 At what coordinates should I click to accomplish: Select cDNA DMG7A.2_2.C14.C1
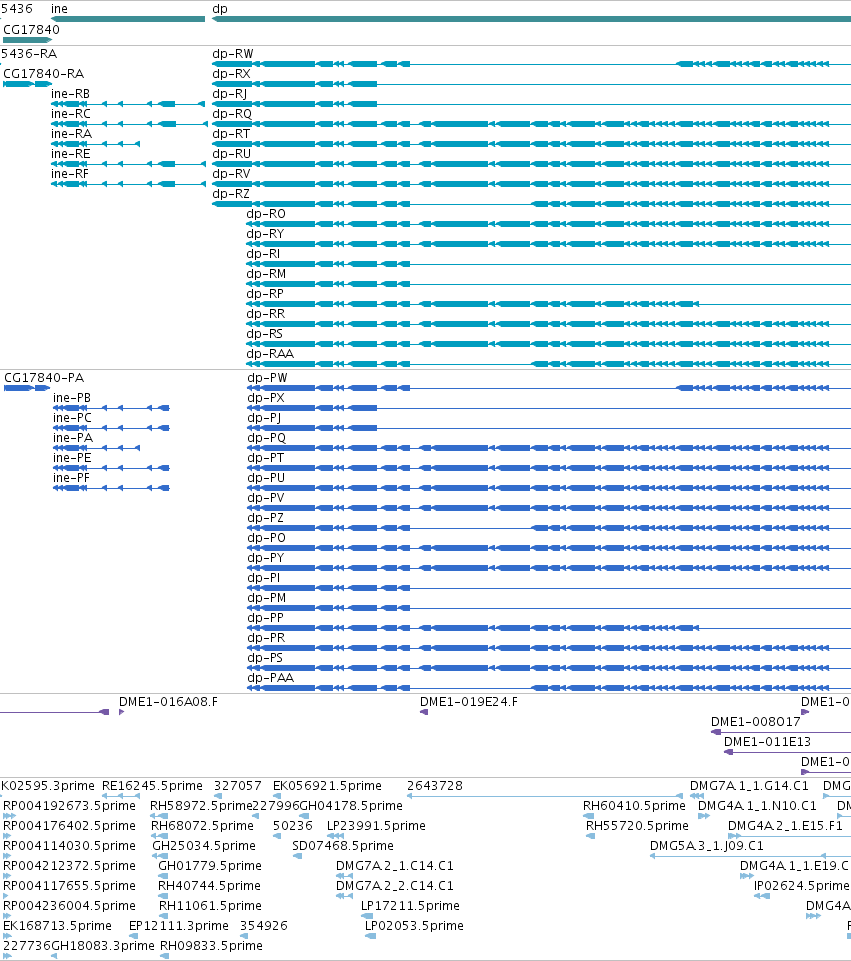pos(395,886)
